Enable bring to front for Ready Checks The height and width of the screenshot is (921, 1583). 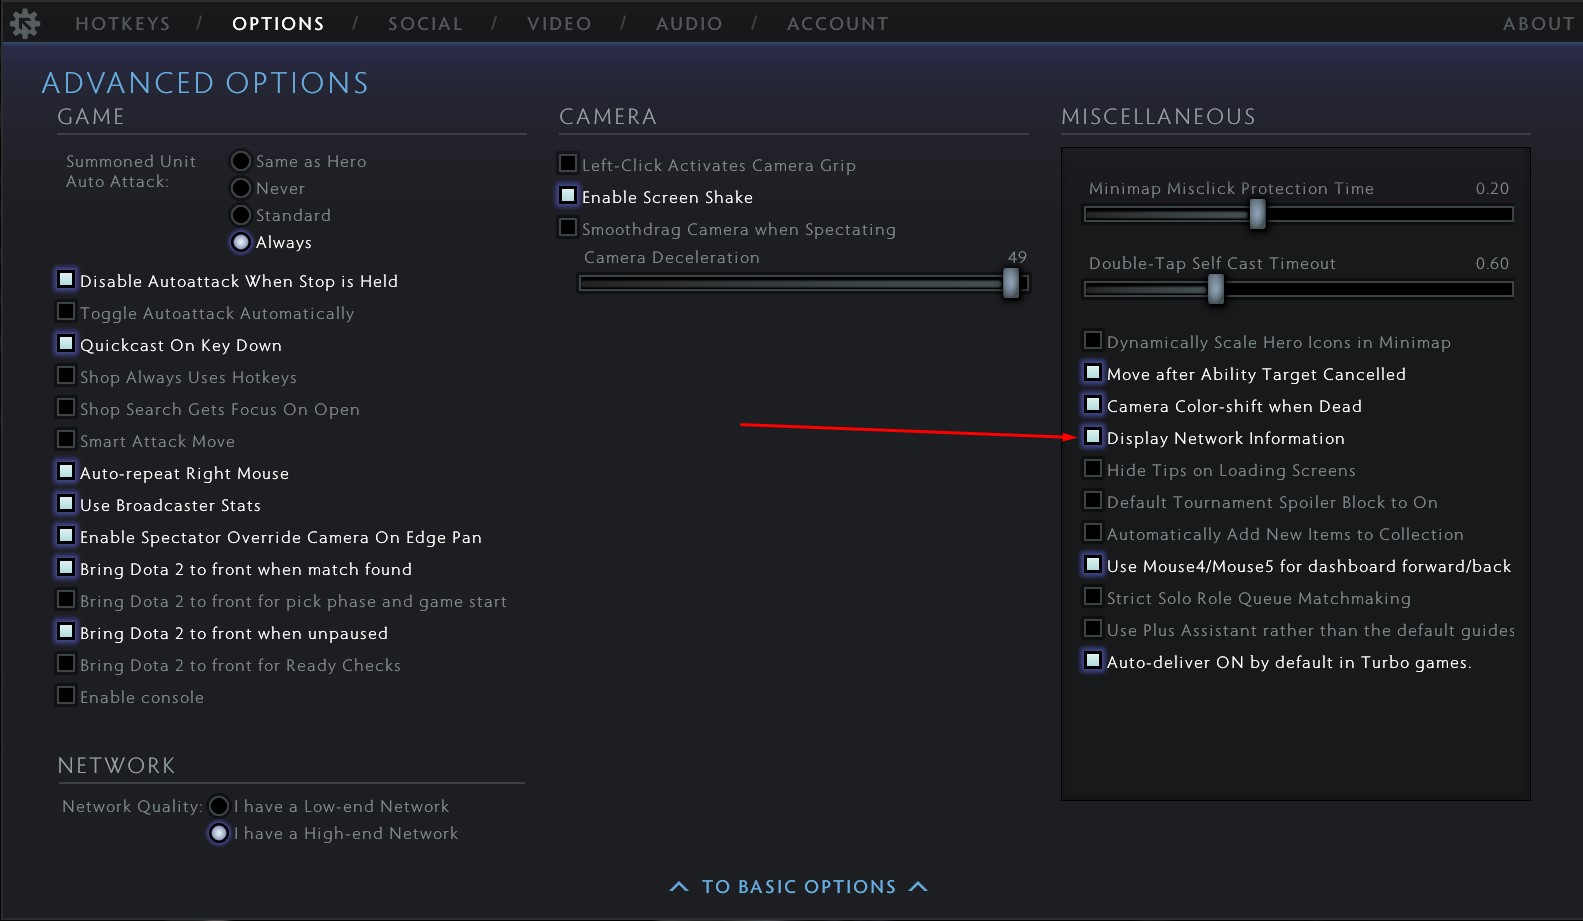[x=66, y=664]
